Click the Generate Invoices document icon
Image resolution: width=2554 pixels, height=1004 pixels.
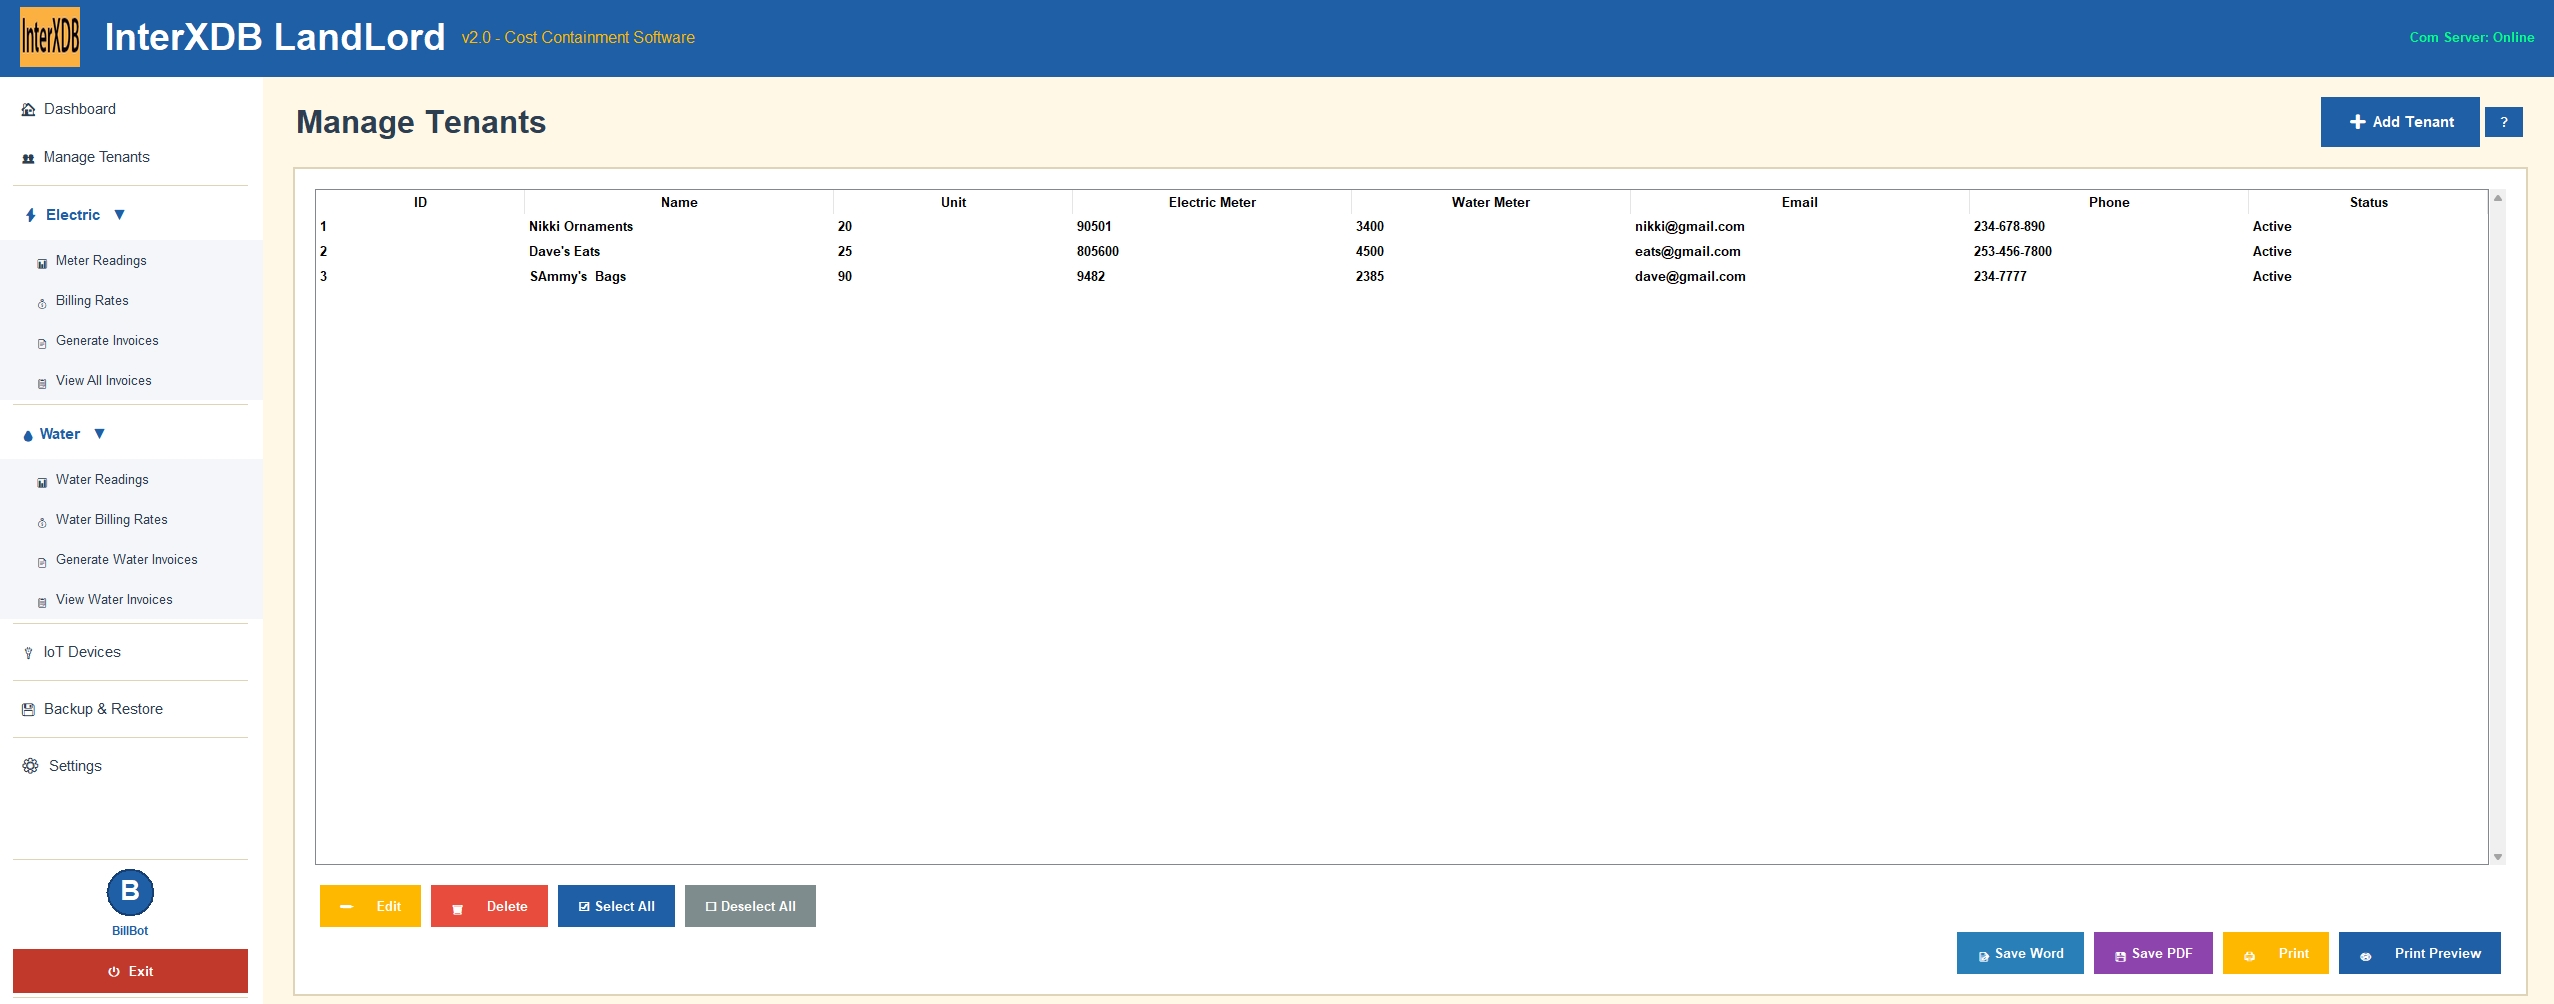coord(42,344)
